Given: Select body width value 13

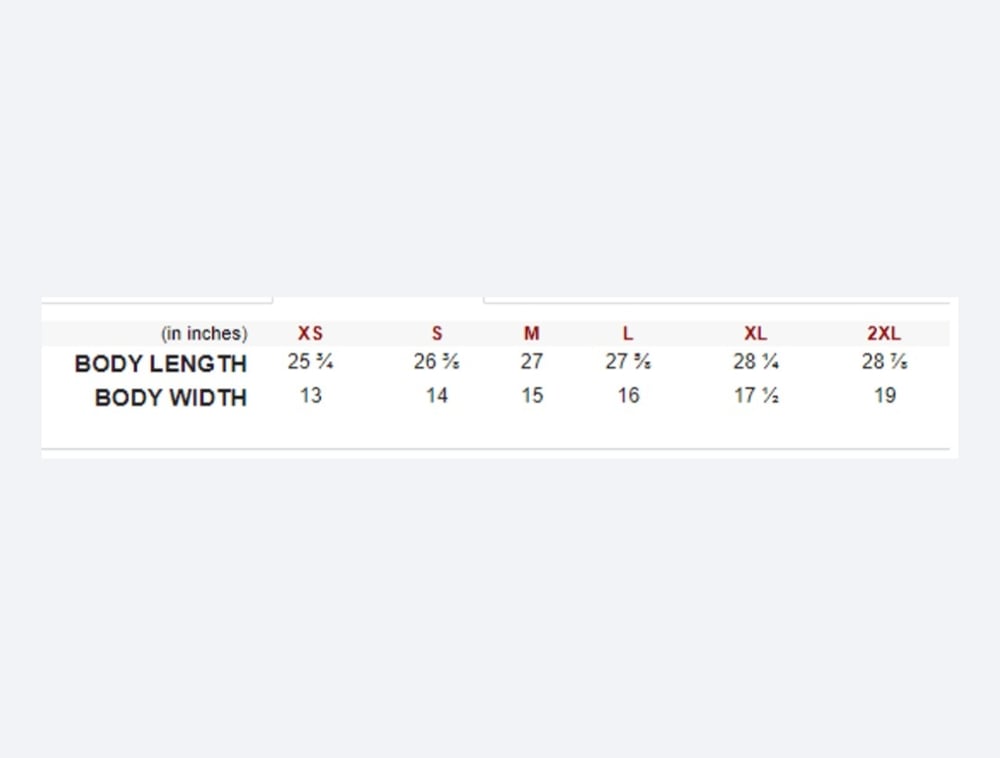Looking at the screenshot, I should (310, 396).
